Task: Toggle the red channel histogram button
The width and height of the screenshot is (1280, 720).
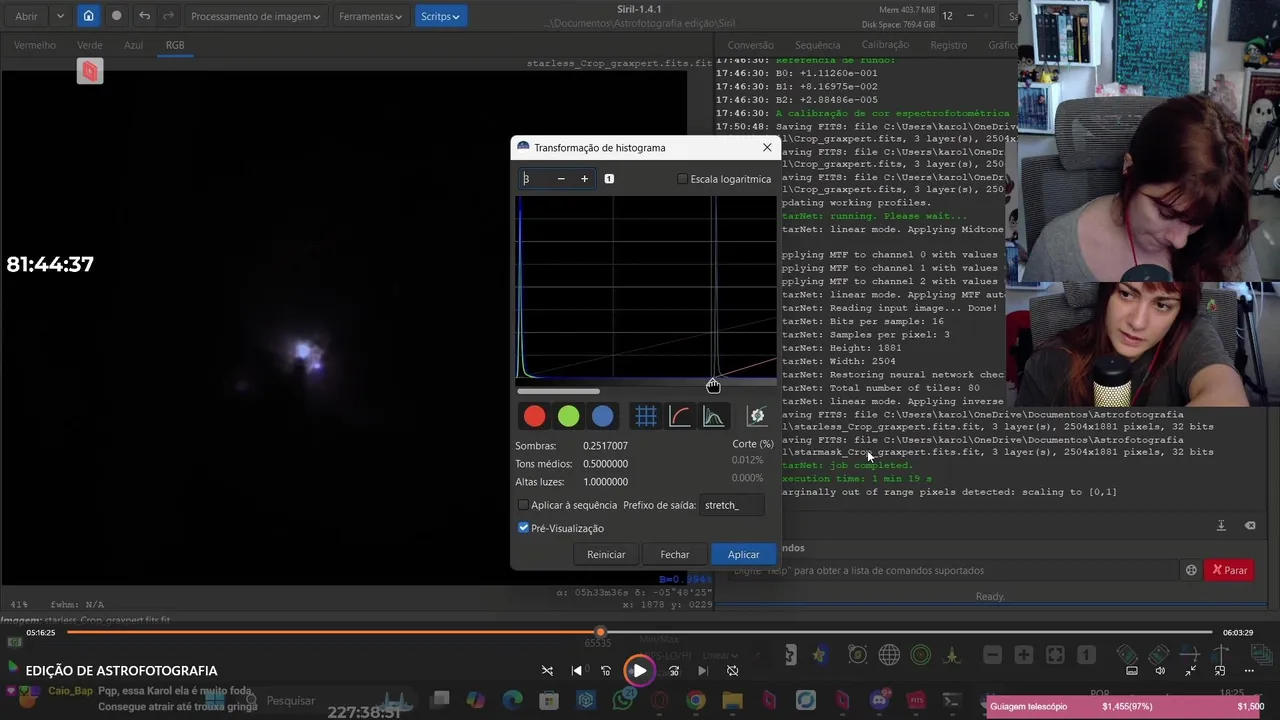Action: point(535,416)
